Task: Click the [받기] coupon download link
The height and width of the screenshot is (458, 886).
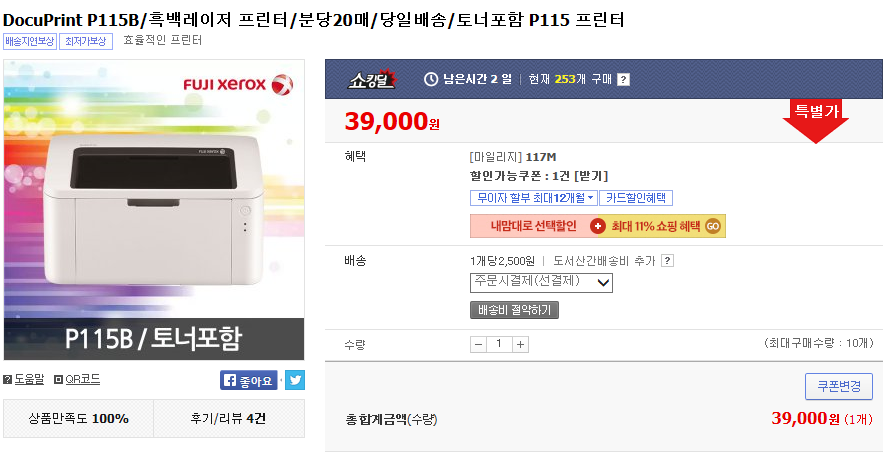Action: (592, 176)
